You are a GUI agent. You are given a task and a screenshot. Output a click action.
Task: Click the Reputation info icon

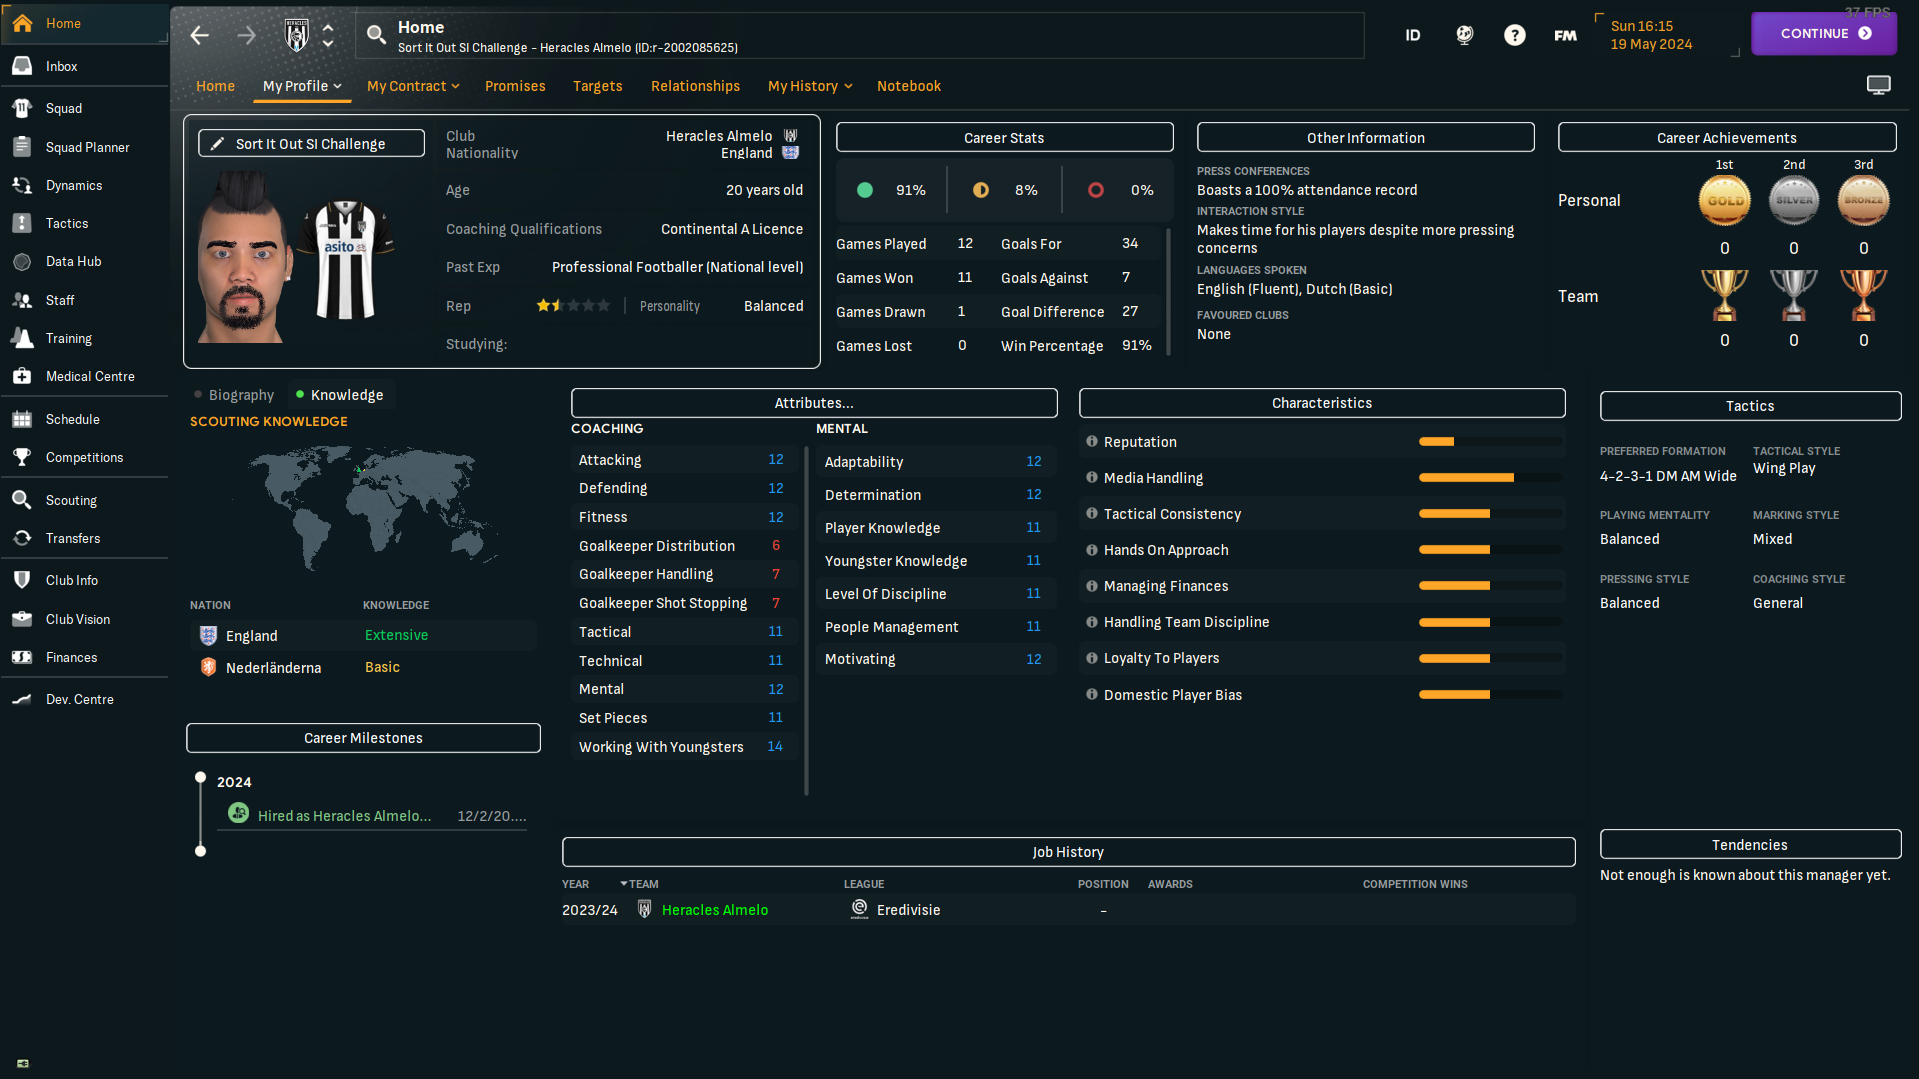tap(1092, 441)
